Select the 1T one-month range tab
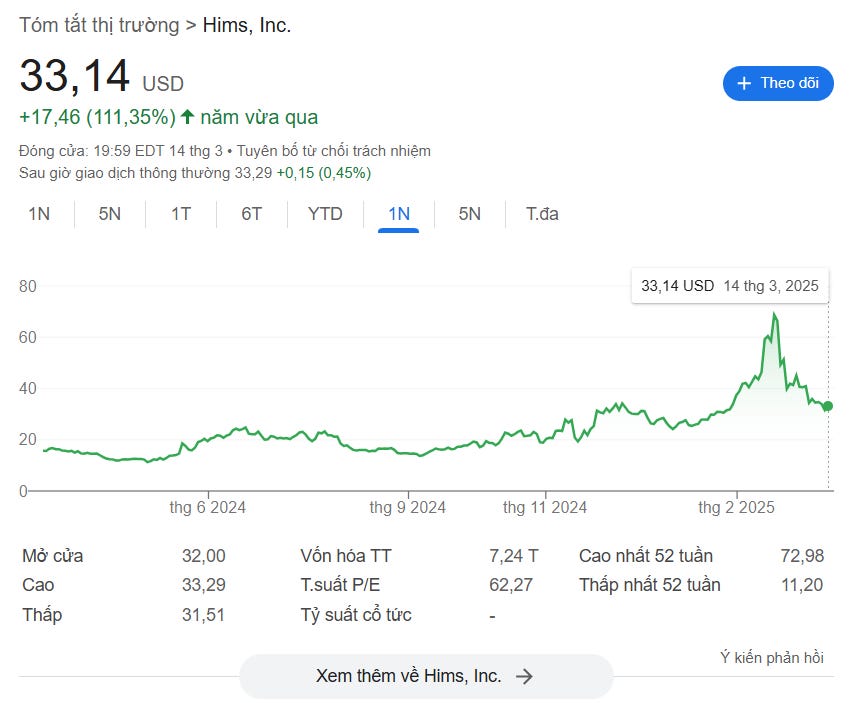 tap(180, 214)
